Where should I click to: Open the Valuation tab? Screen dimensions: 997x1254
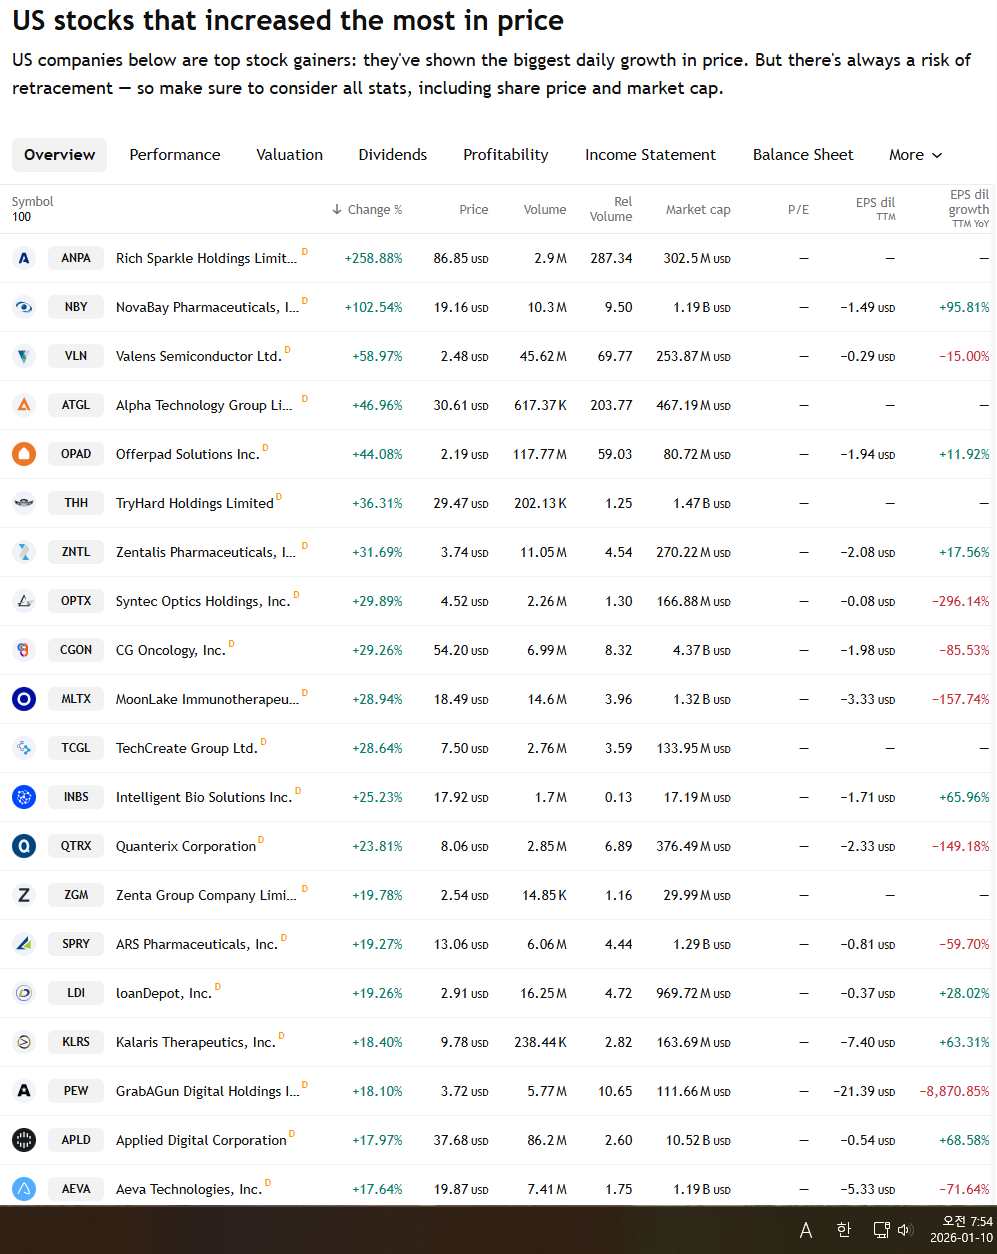point(289,155)
